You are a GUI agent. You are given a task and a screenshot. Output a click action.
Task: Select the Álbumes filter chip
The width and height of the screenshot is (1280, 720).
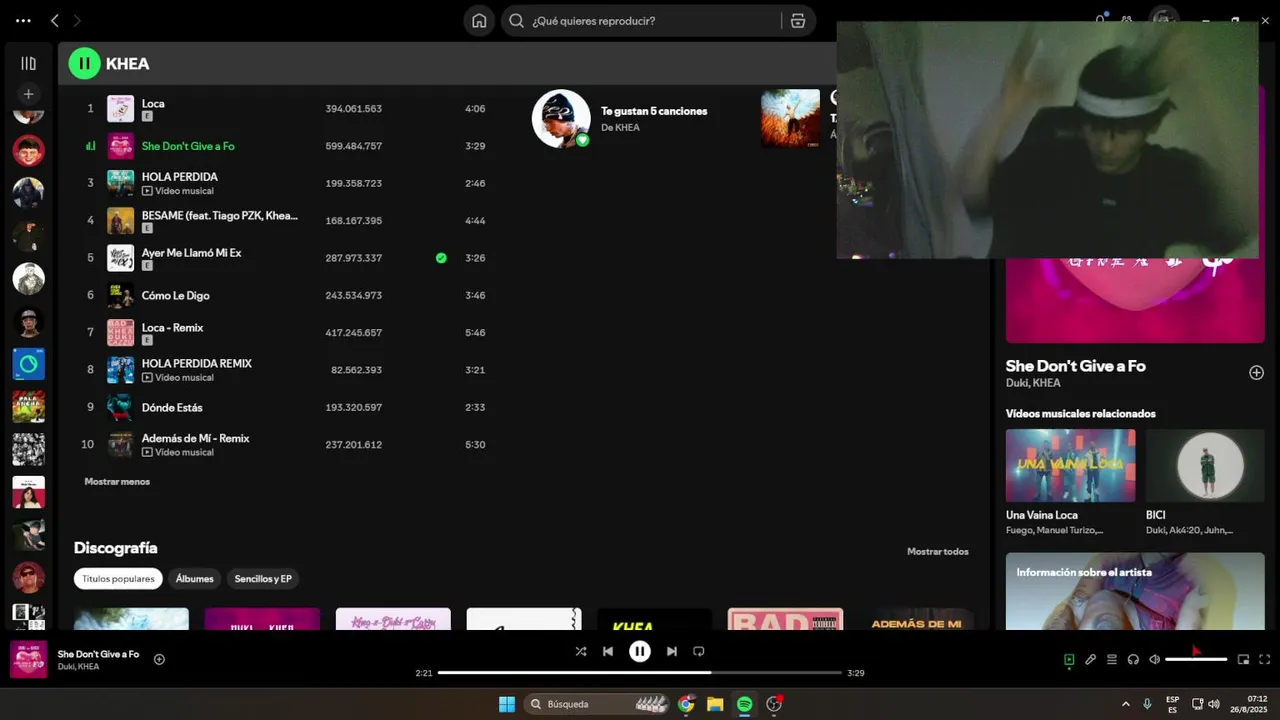pos(195,579)
